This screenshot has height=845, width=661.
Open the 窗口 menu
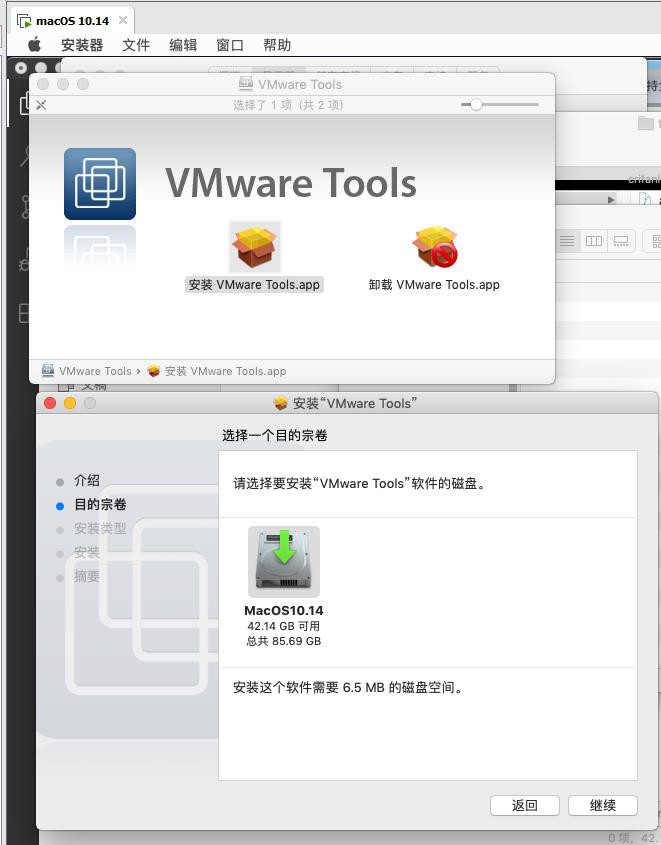(x=230, y=45)
